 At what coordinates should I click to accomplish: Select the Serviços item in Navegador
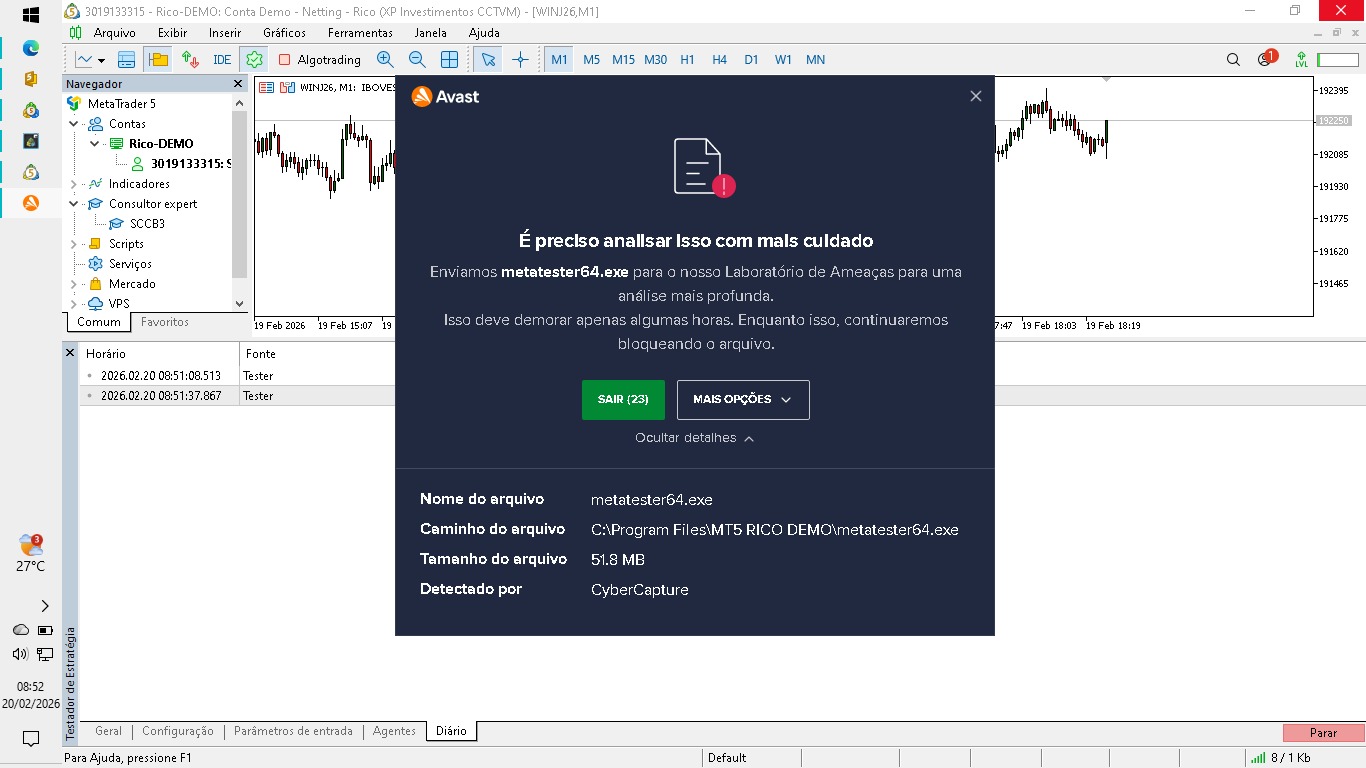tap(131, 264)
